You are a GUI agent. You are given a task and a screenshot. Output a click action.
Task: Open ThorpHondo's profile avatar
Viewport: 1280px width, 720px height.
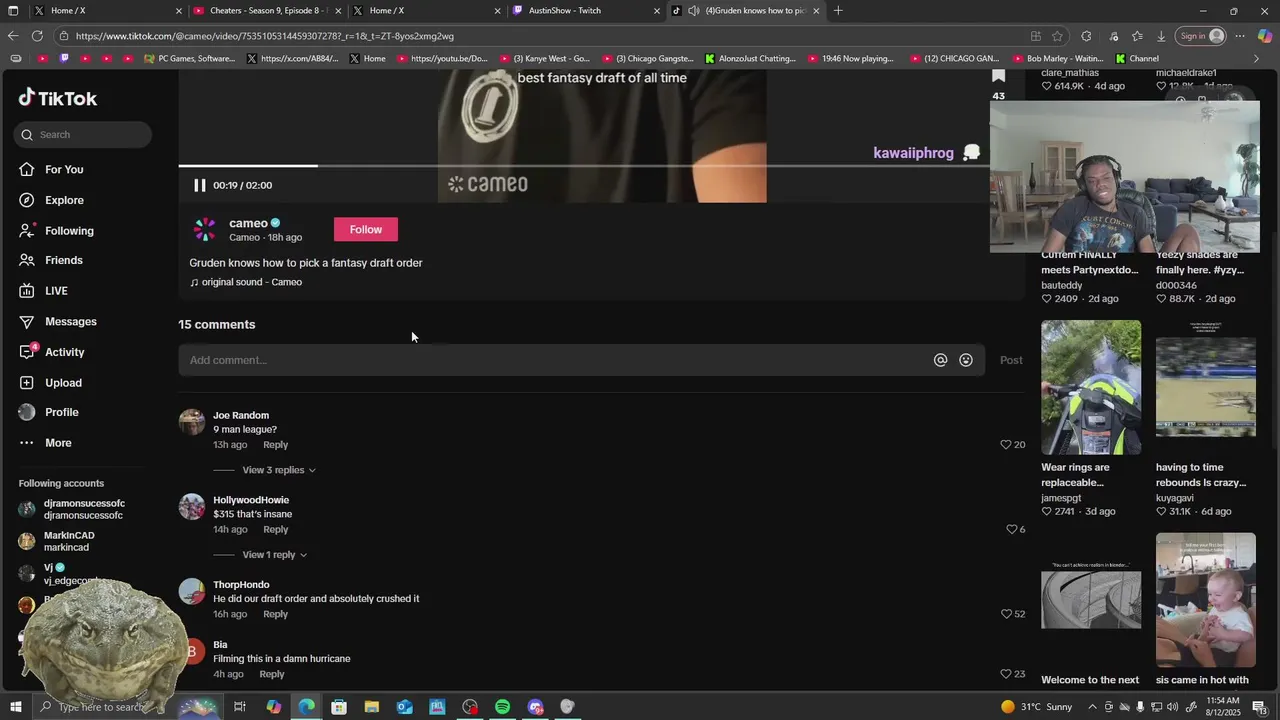click(x=192, y=591)
